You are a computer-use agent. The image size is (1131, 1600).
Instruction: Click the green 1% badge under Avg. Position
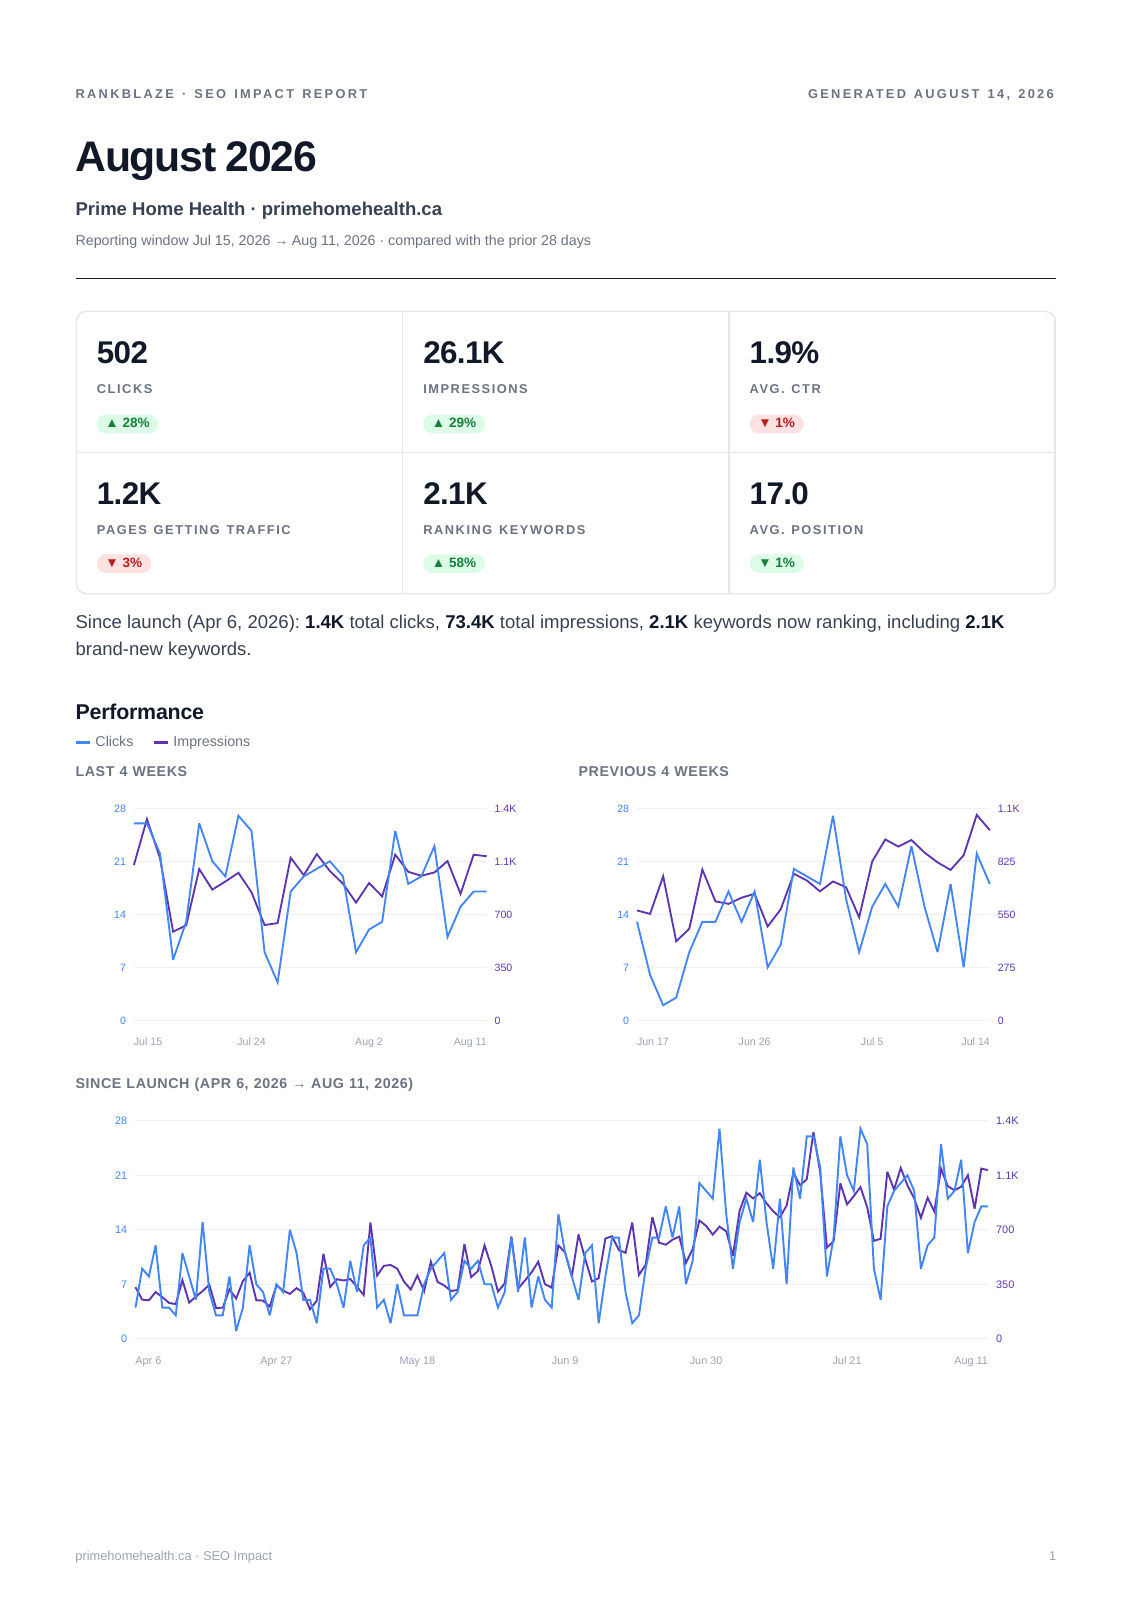[777, 563]
